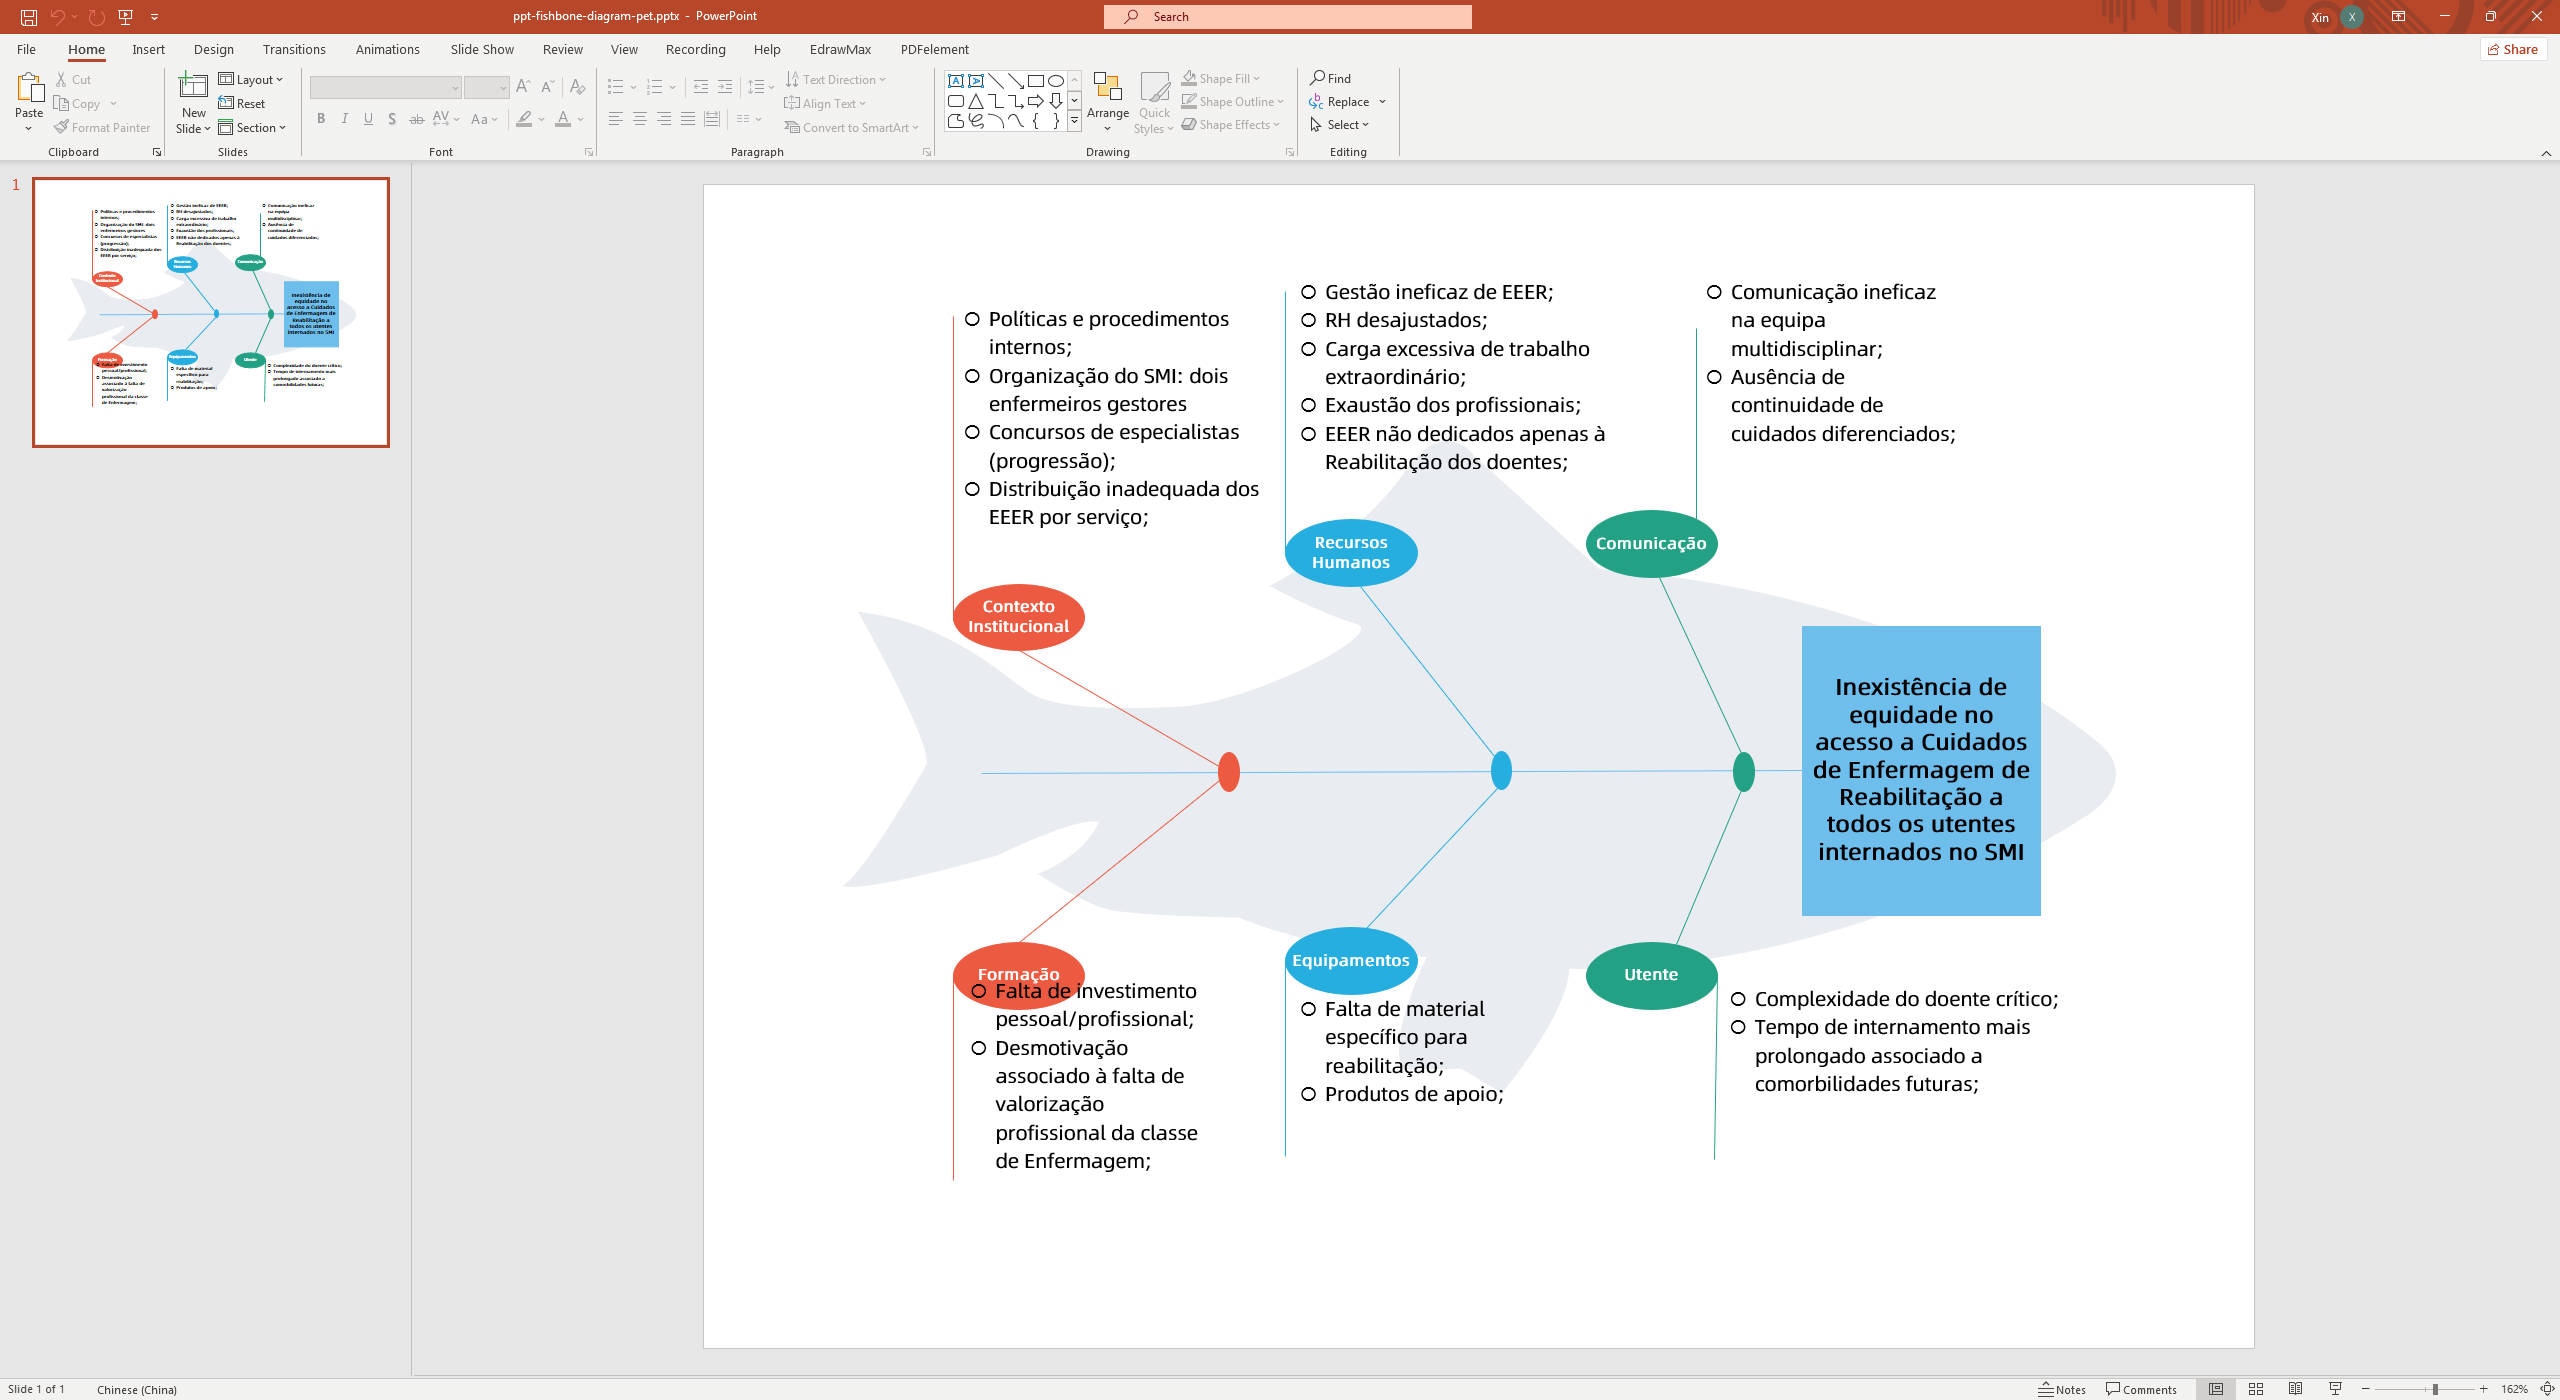Toggle underline formatting
This screenshot has width=2560, height=1400.
(368, 118)
